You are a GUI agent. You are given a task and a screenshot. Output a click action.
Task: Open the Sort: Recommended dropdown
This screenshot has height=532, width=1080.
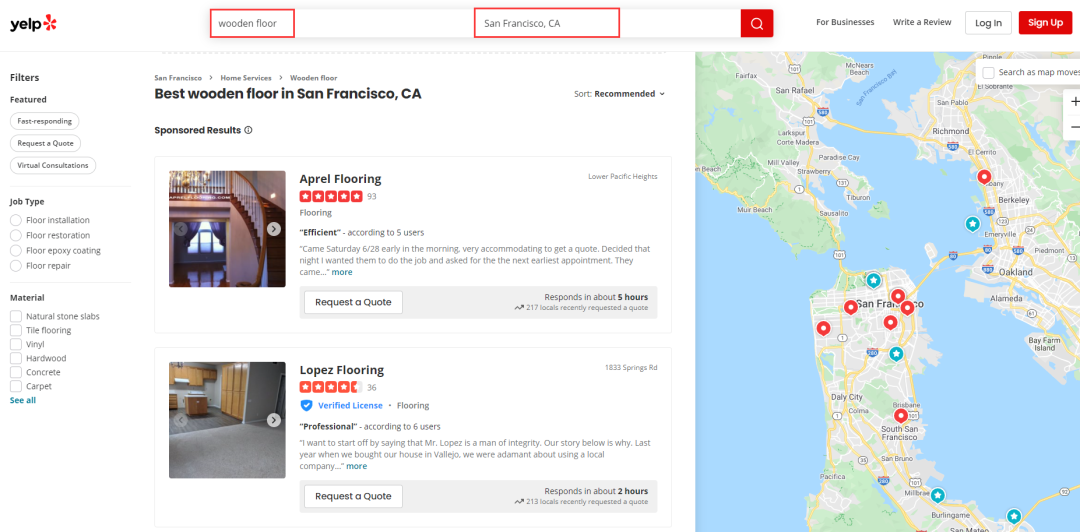620,94
